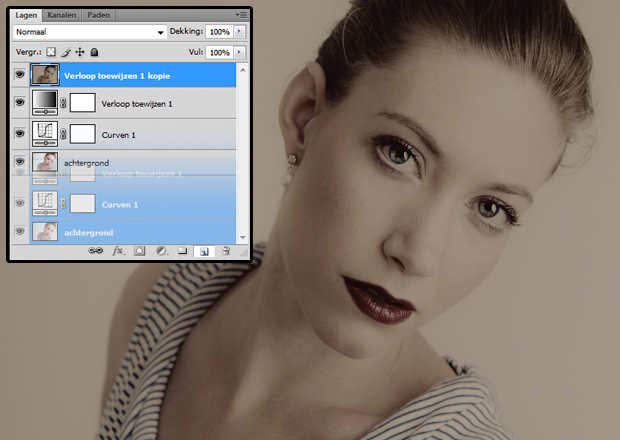This screenshot has width=620, height=440.
Task: Select the Verloop toewijzen 1 kopie thumbnail
Action: [x=45, y=74]
